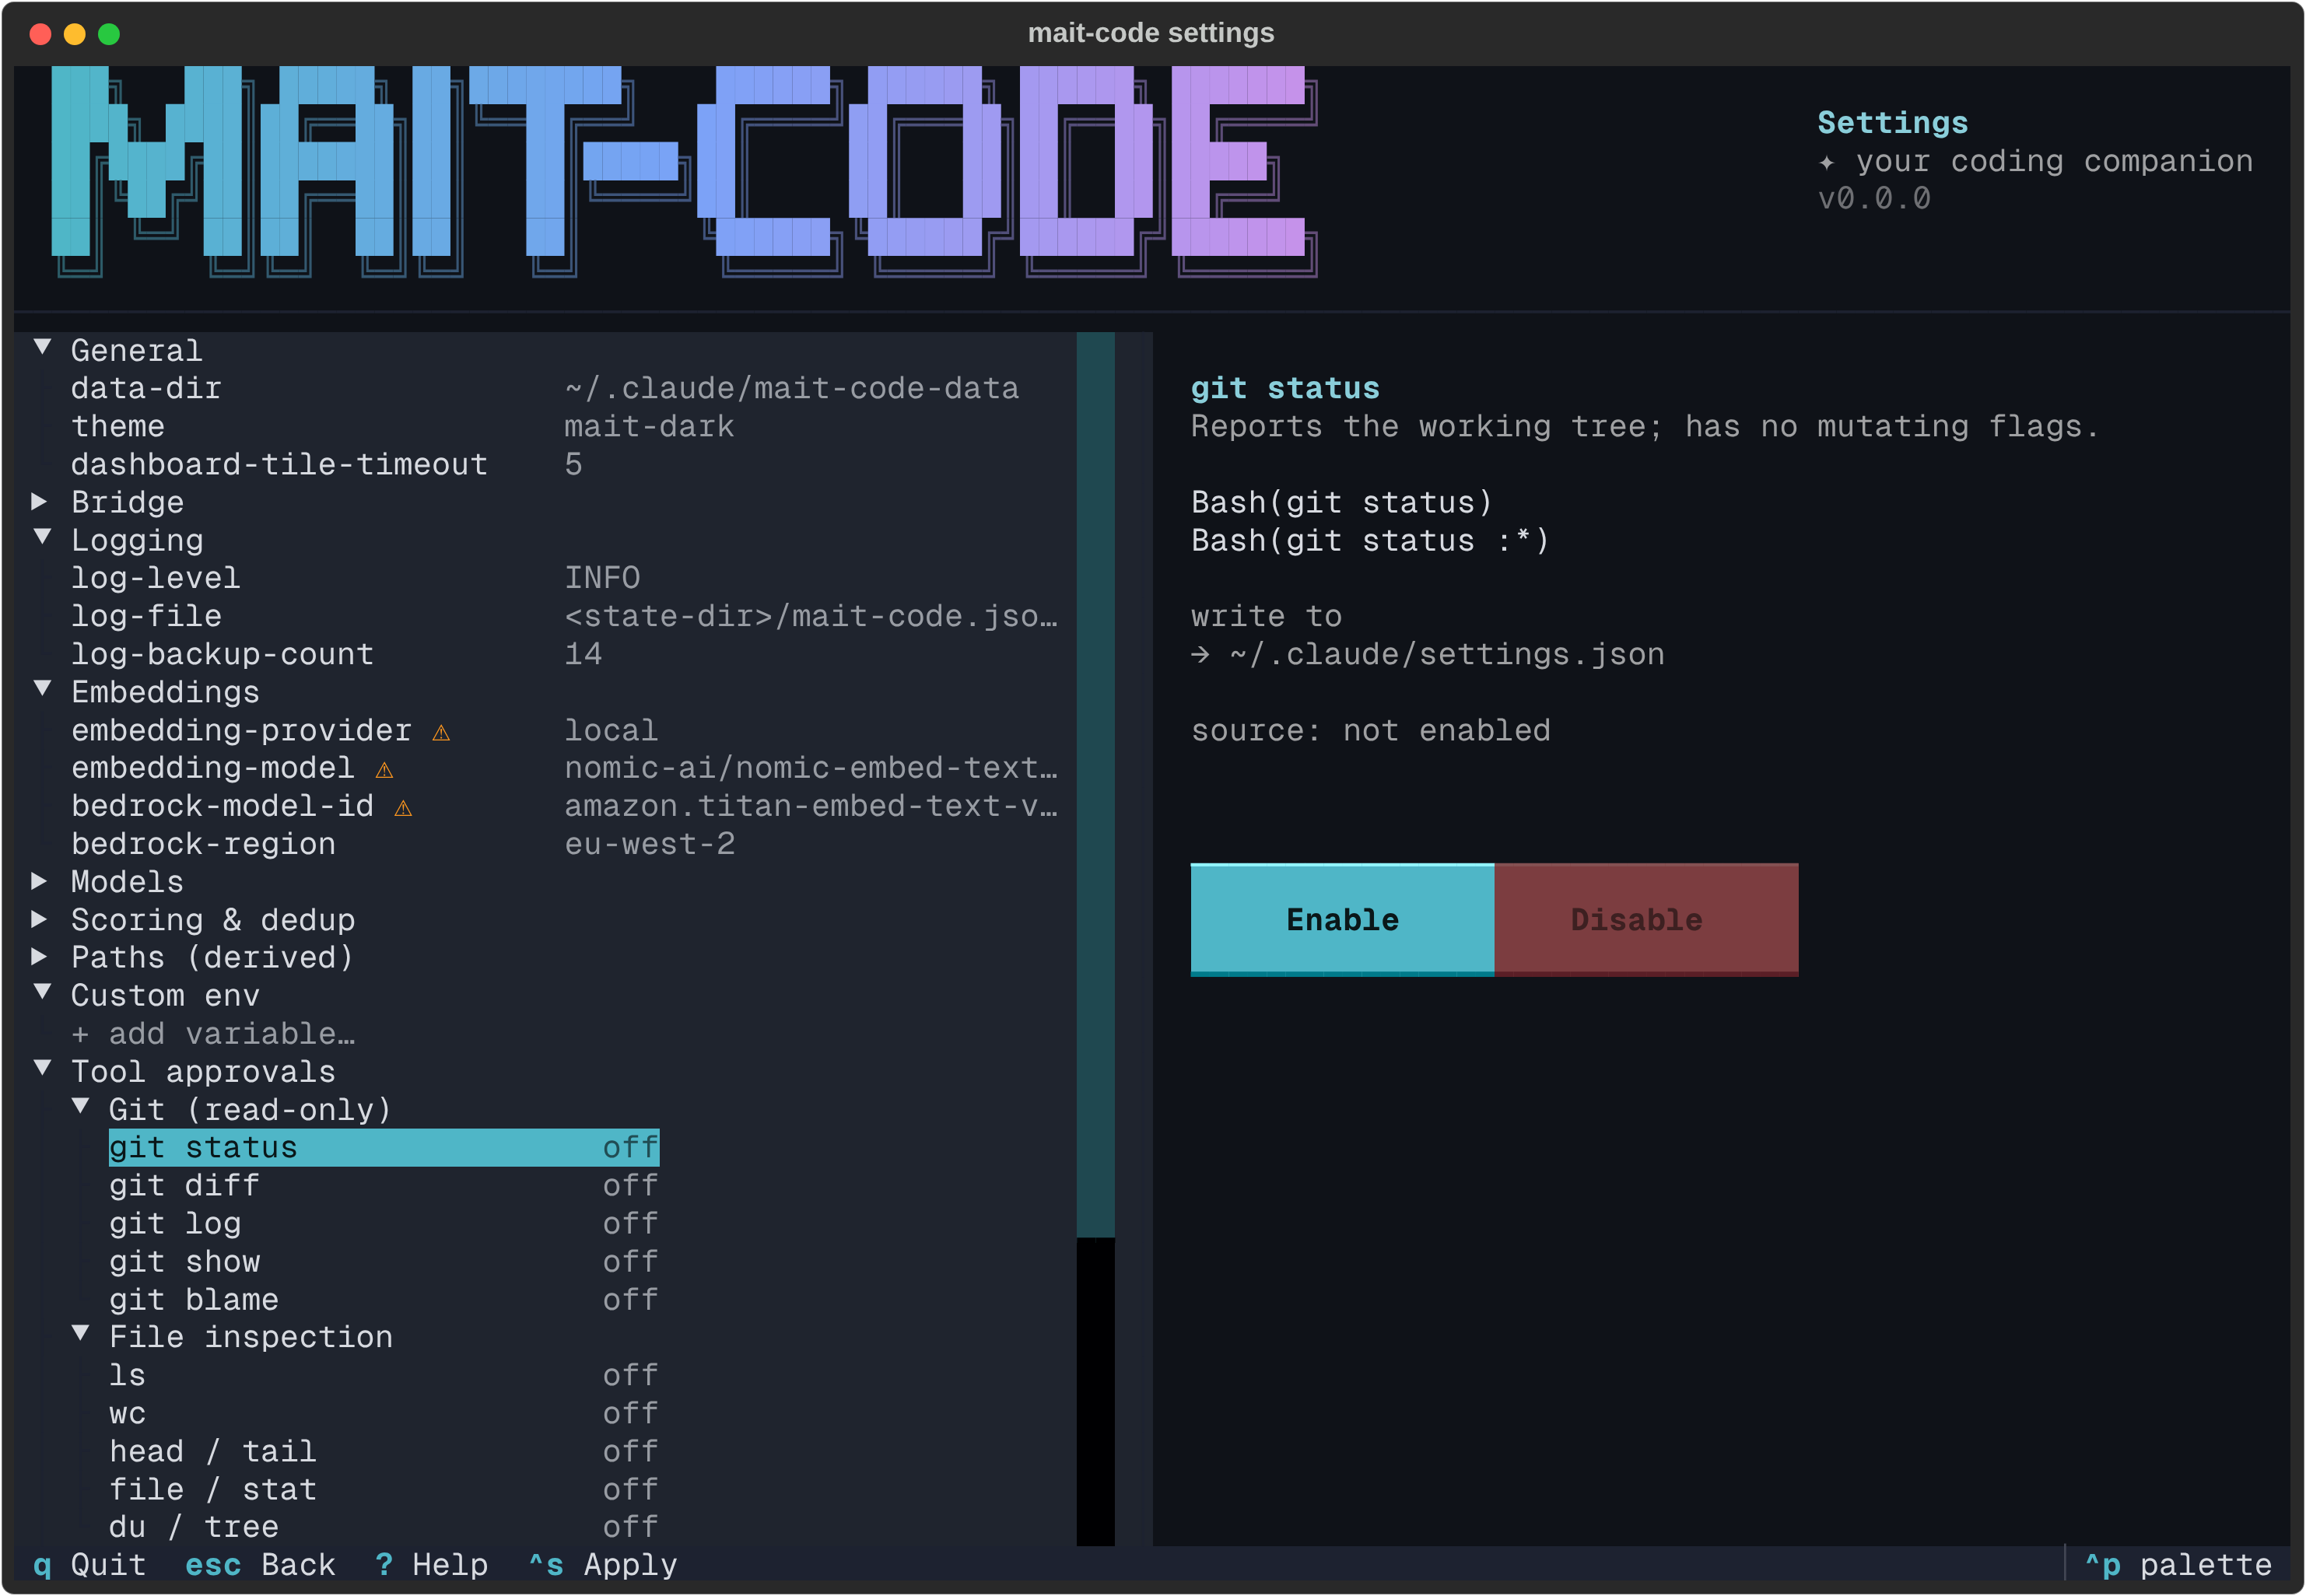2306x1596 pixels.
Task: Click the Disable button
Action: pyautogui.click(x=1646, y=920)
